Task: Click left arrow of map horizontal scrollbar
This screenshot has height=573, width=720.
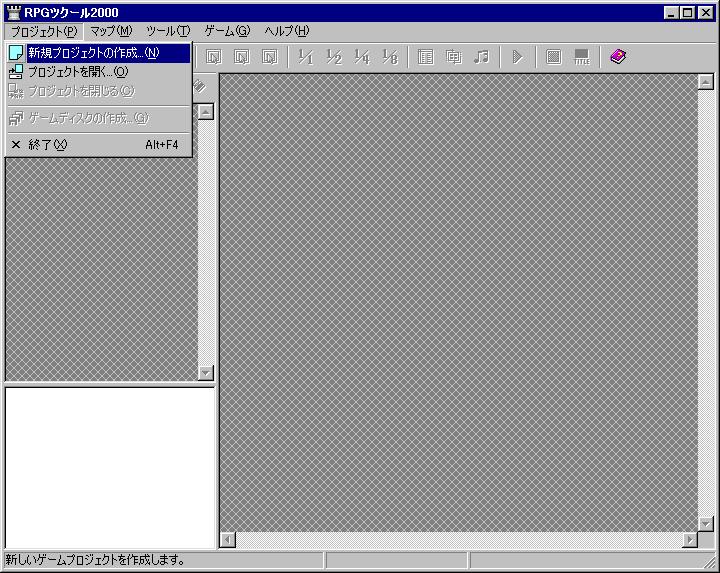Action: 228,539
